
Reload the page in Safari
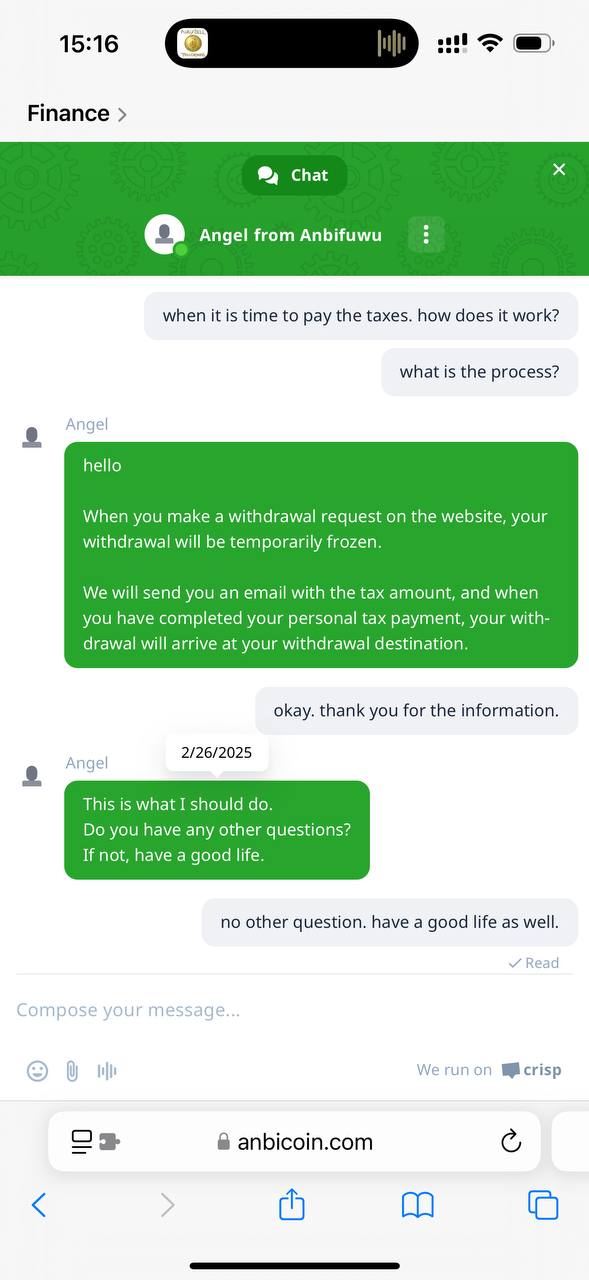(x=511, y=1141)
